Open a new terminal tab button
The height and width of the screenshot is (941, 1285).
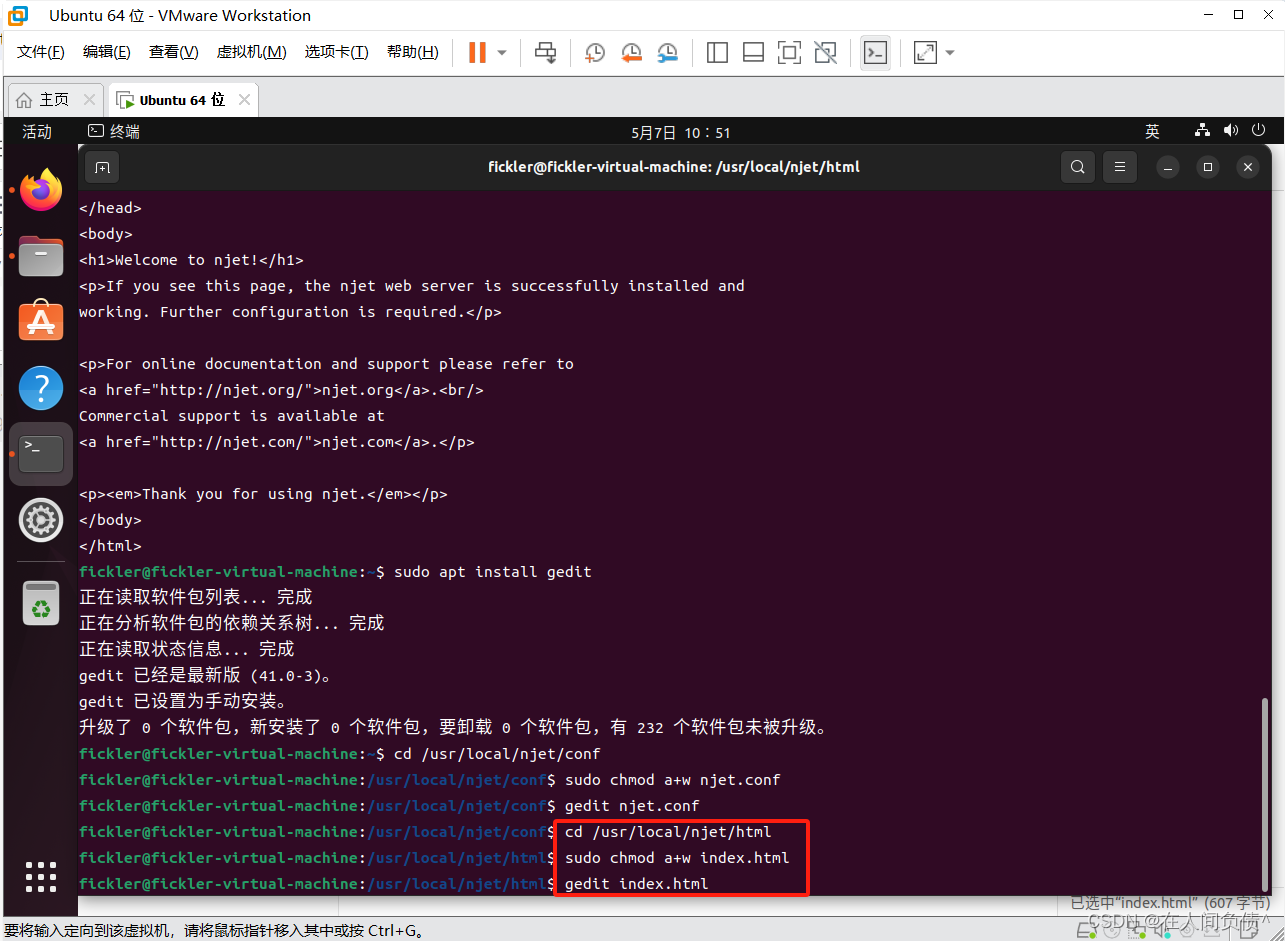tap(102, 167)
